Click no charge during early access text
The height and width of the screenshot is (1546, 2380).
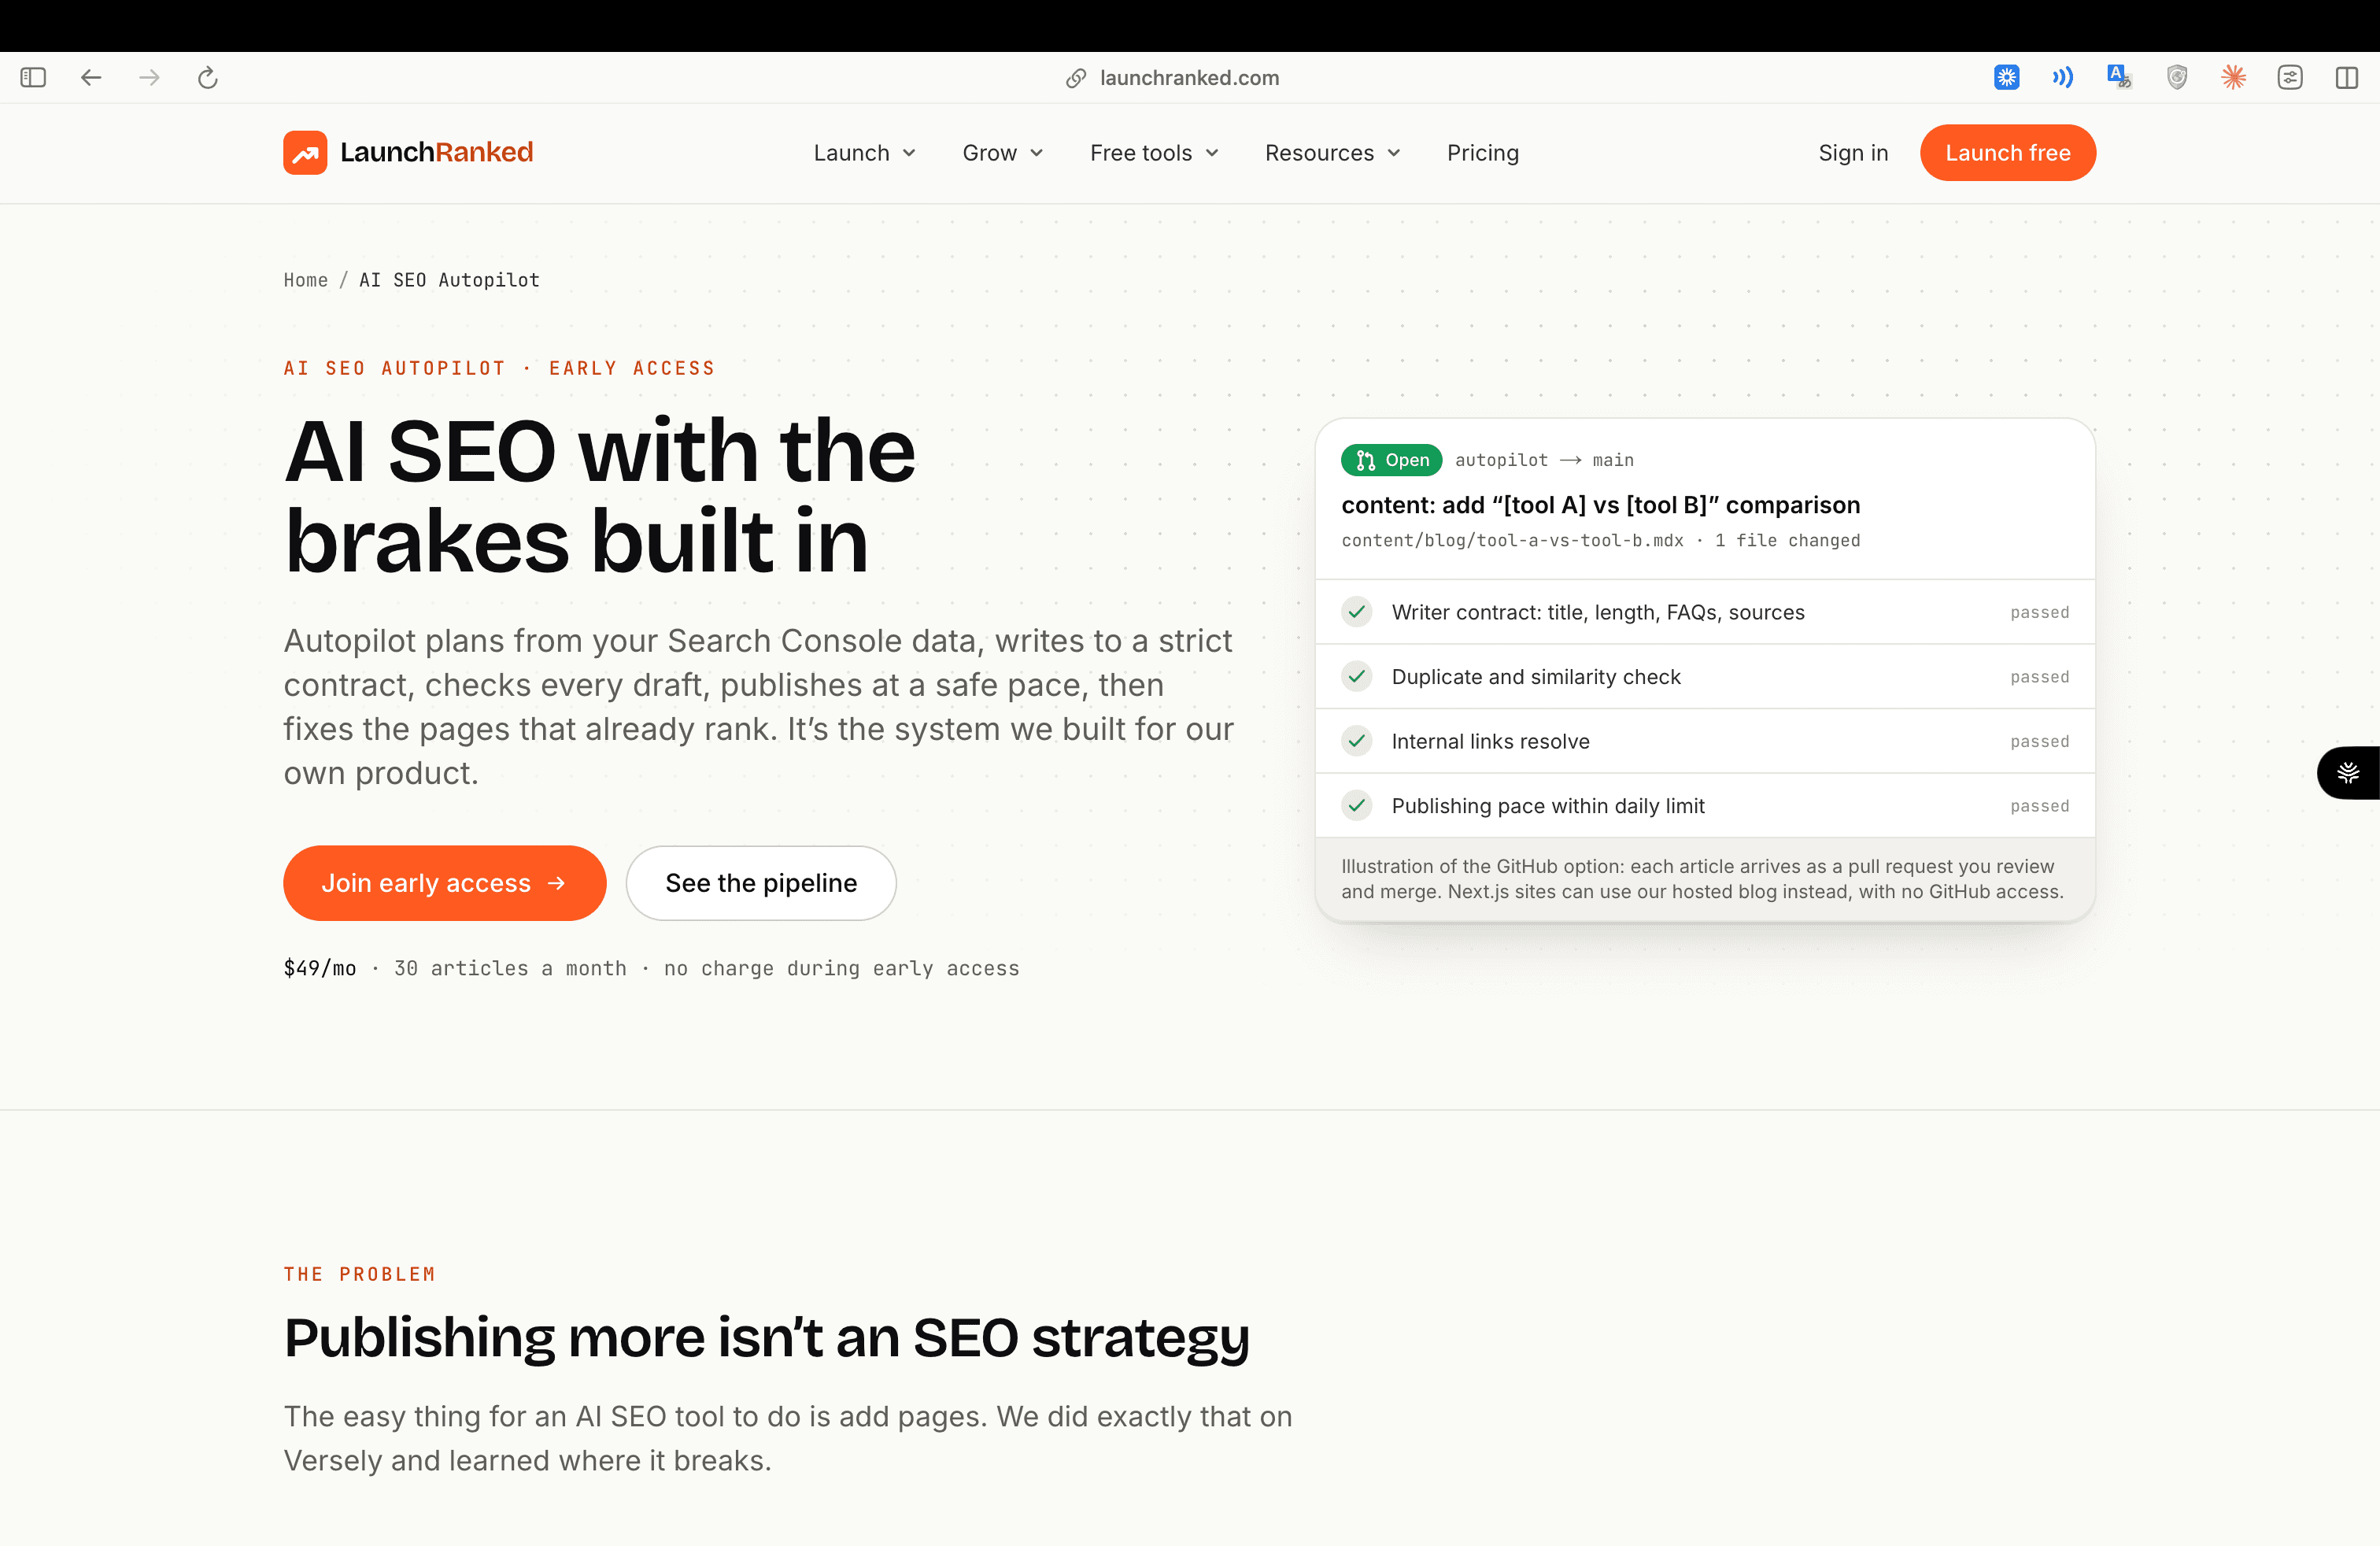click(841, 968)
